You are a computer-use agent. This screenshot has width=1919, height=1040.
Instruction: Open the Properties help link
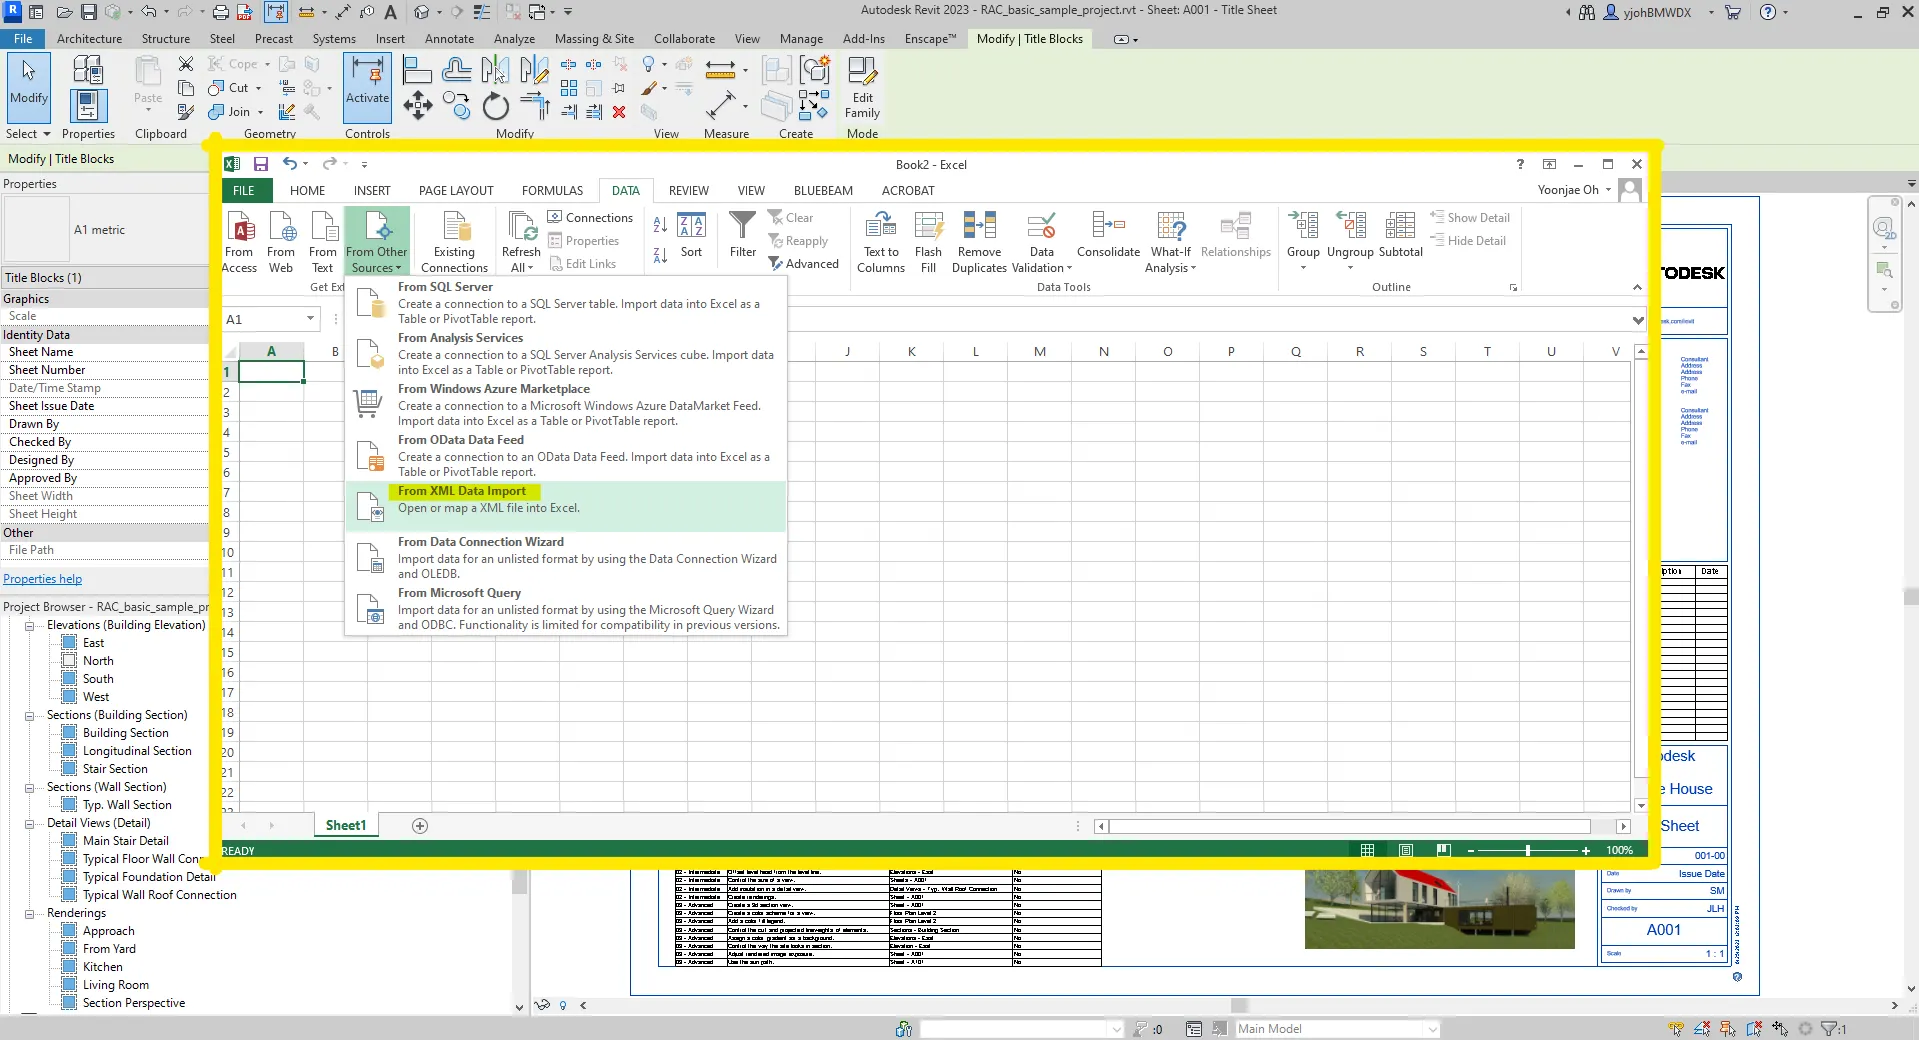click(x=43, y=579)
